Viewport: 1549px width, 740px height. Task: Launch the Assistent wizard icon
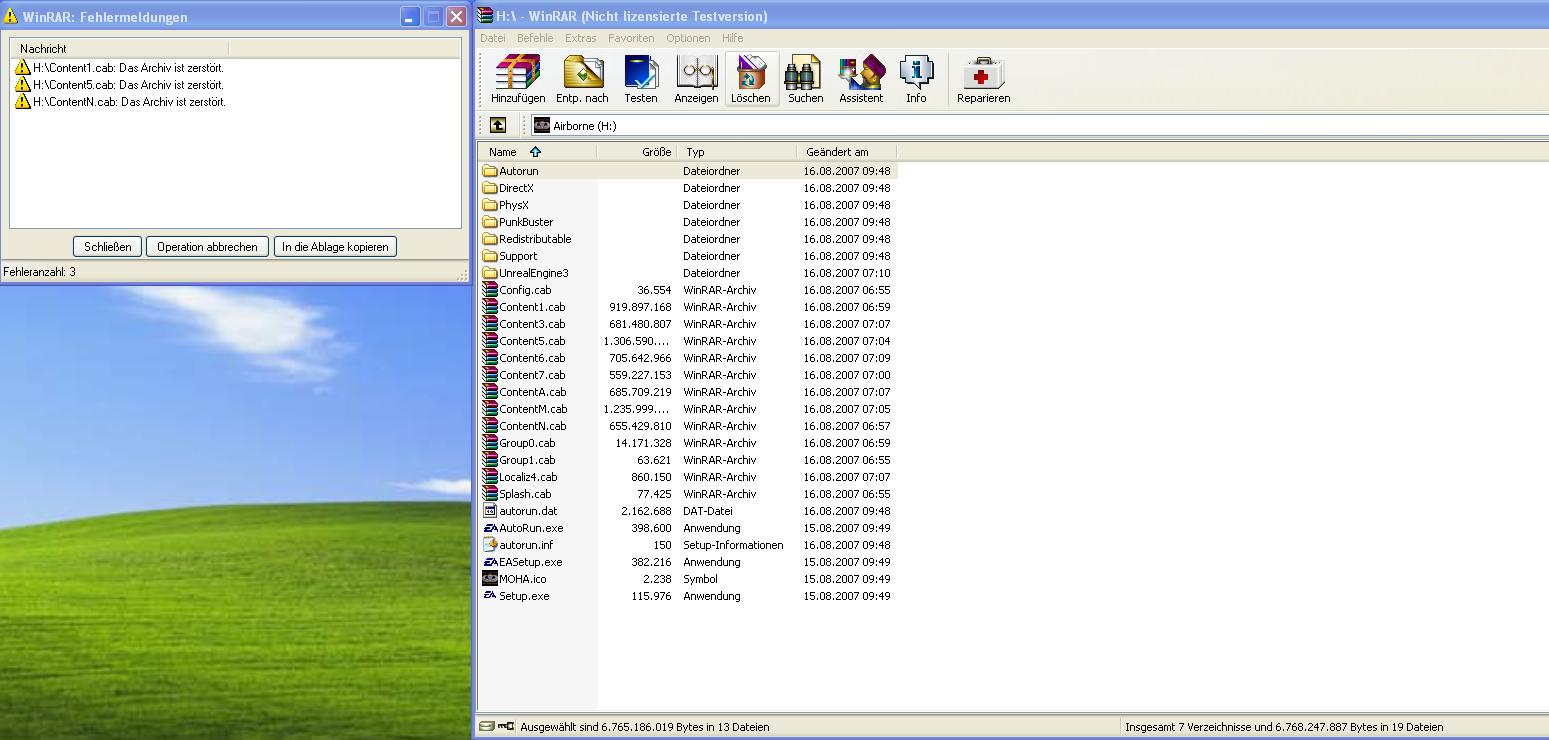(861, 79)
